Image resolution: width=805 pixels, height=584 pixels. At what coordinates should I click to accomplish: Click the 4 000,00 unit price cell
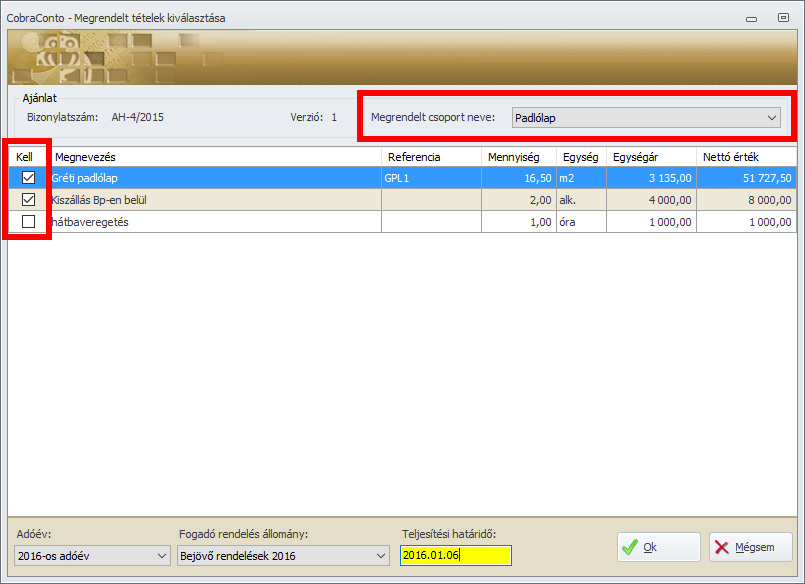coord(651,200)
